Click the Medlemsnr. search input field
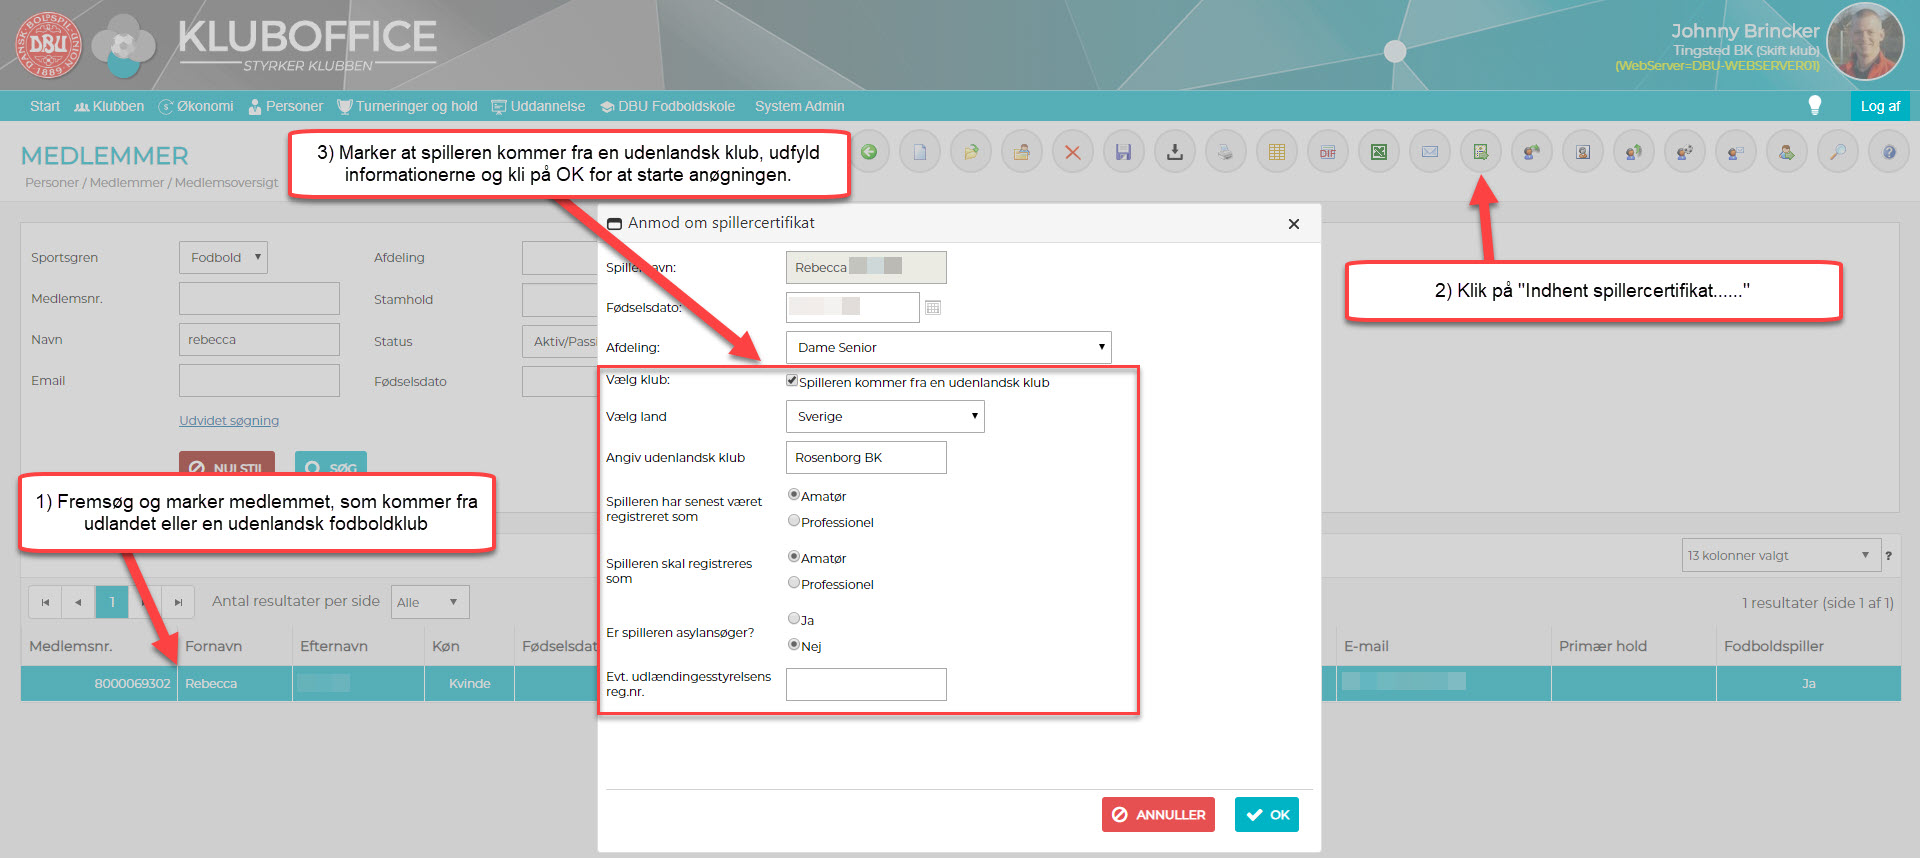 tap(259, 298)
